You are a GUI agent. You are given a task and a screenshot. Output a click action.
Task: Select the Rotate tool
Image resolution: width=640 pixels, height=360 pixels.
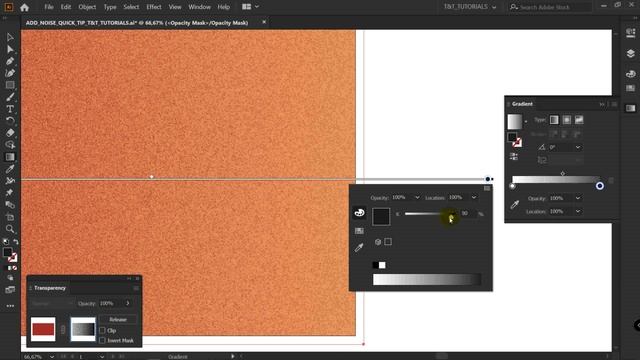(10, 121)
